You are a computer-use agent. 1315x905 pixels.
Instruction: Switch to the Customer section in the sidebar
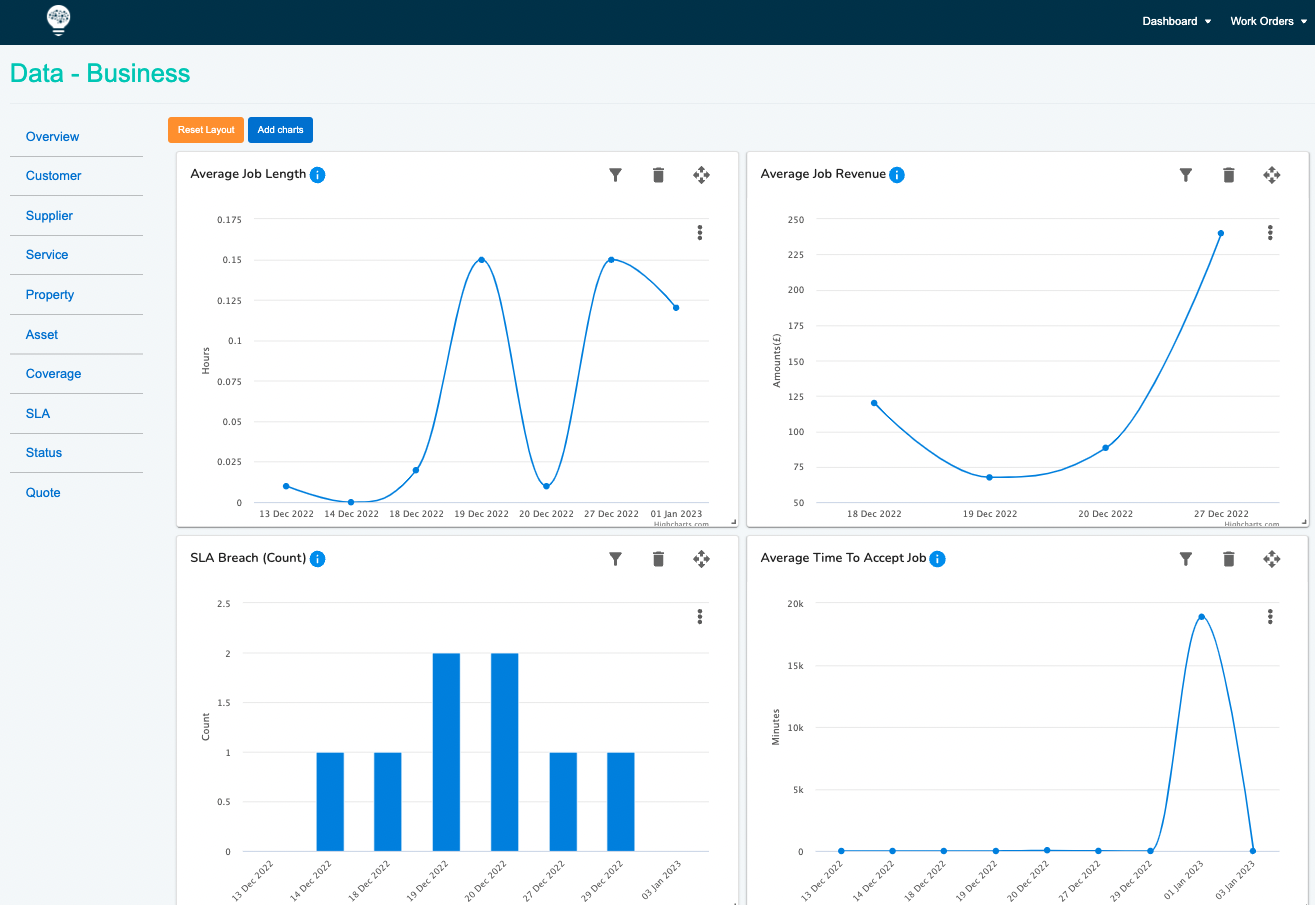coord(52,175)
